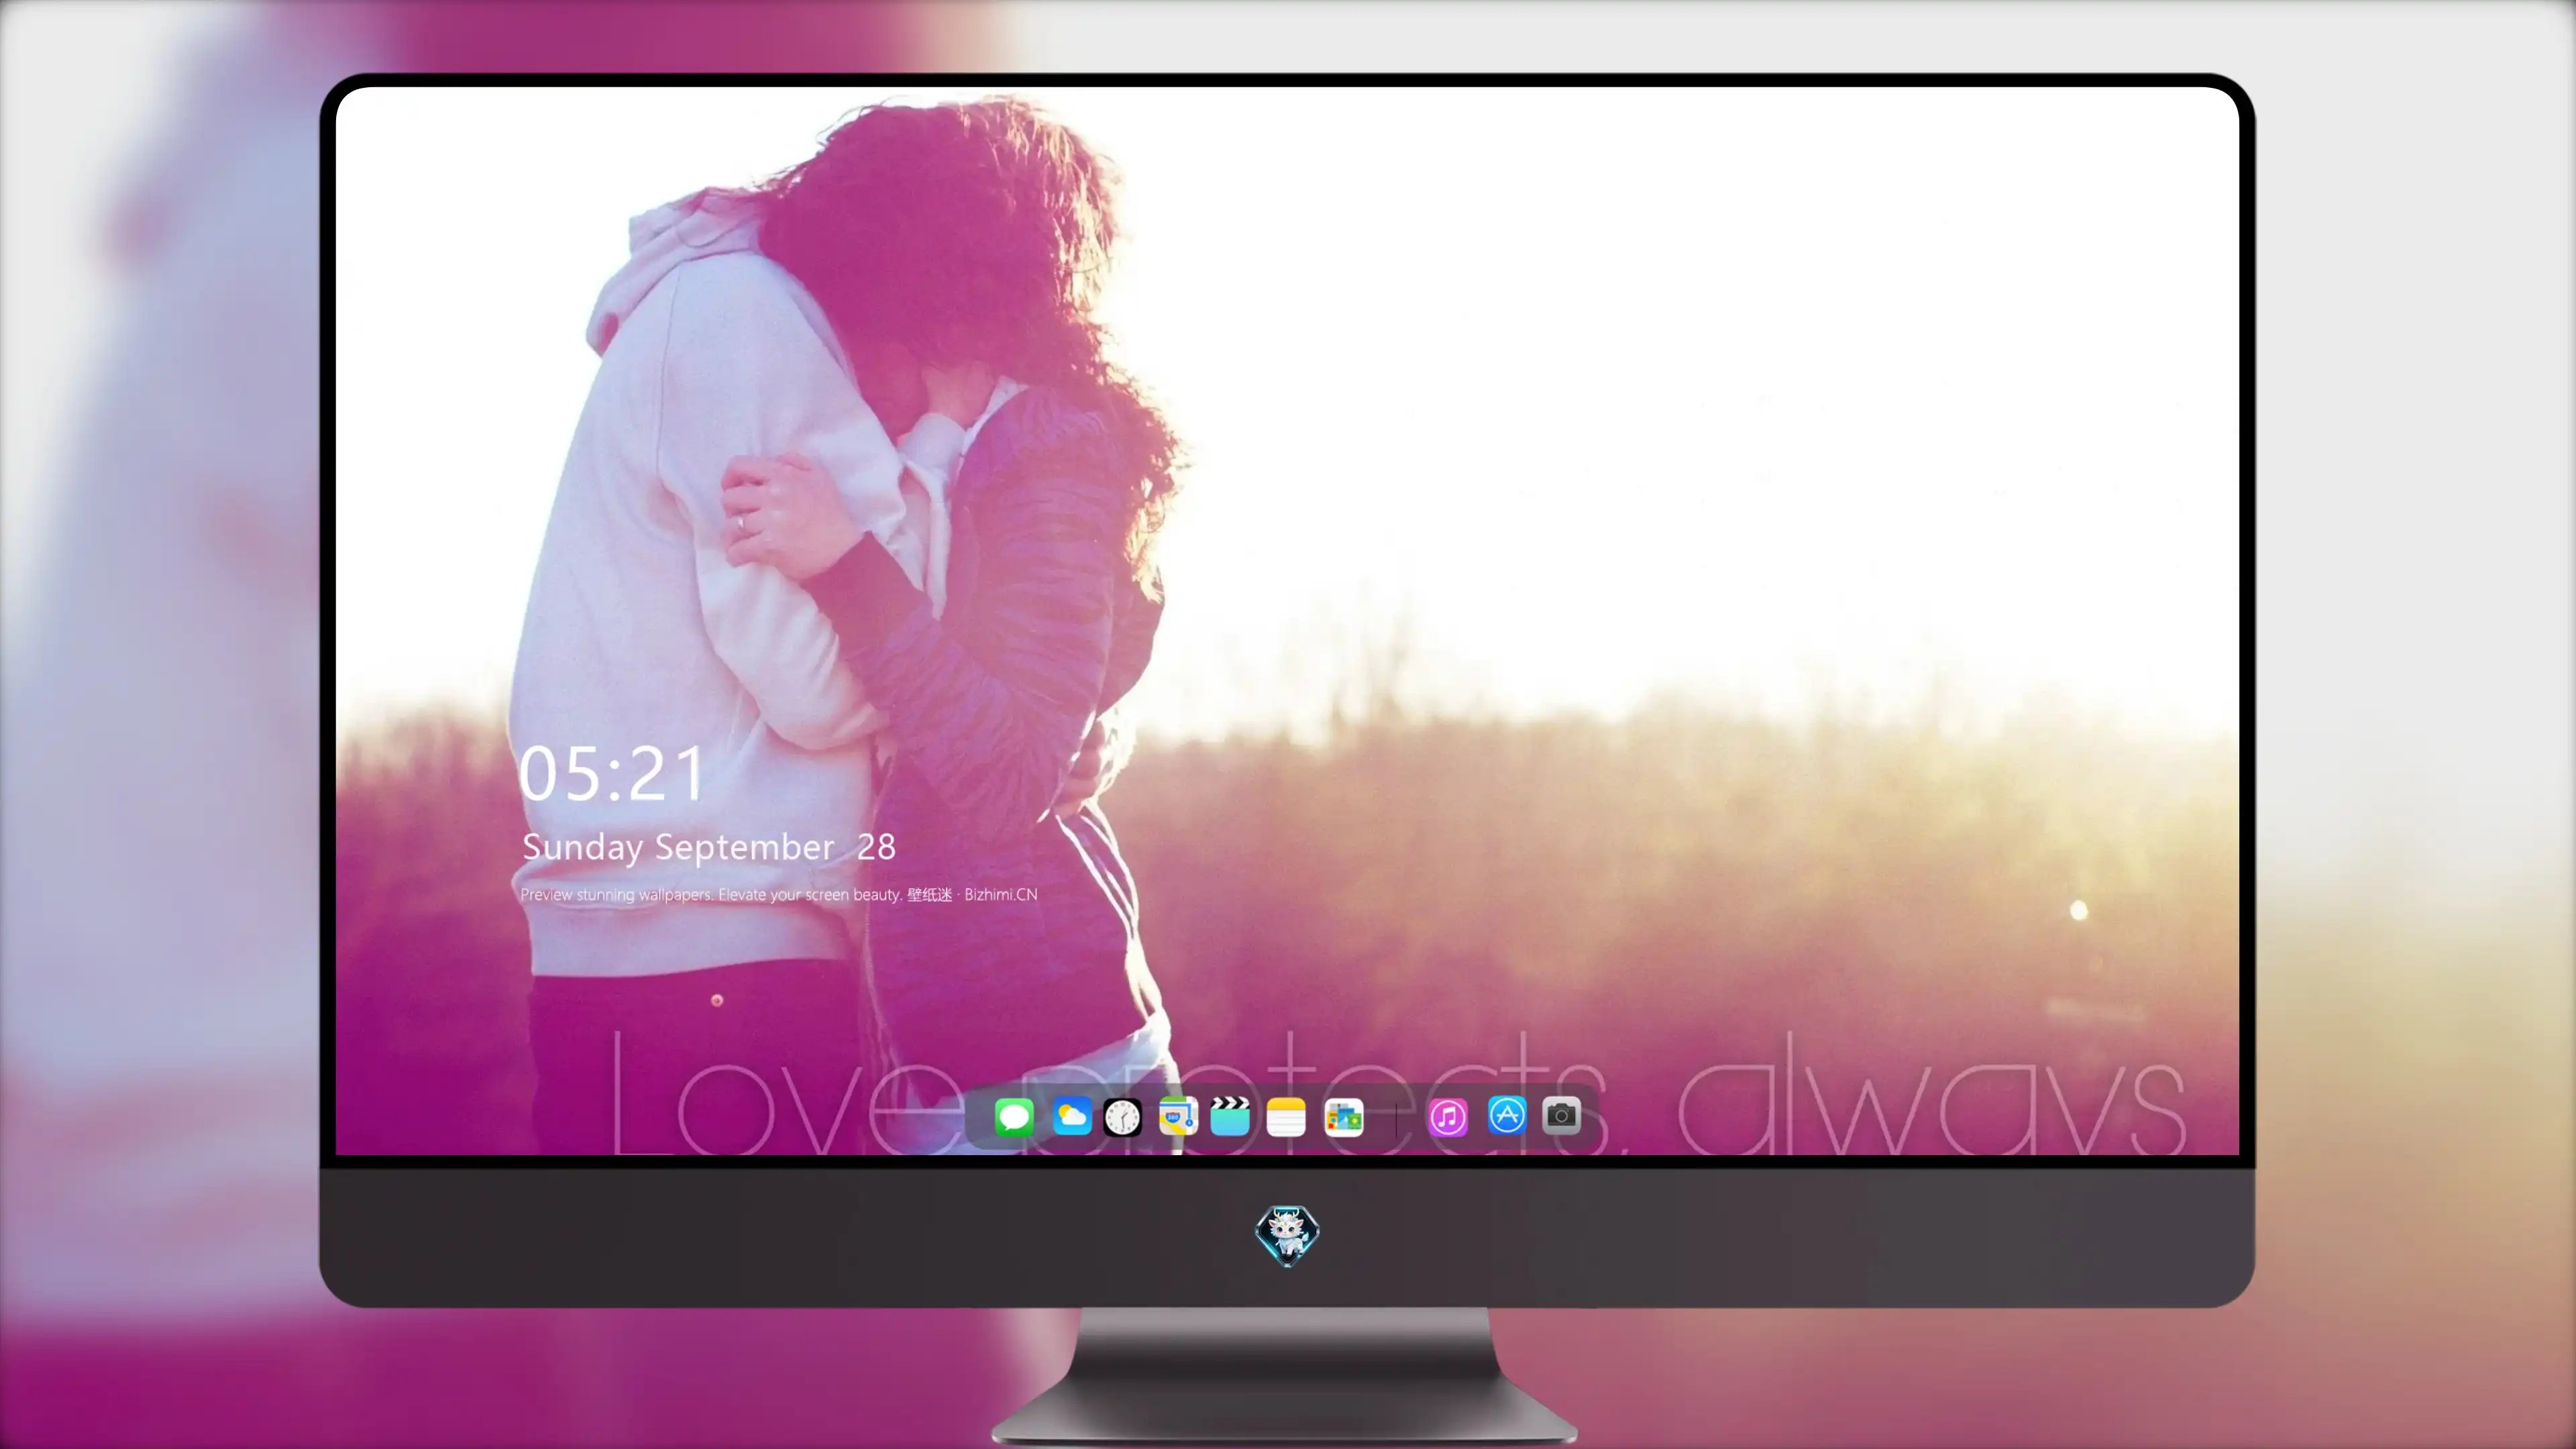Click the 'Preview stunning wallpapers' caption text
The width and height of the screenshot is (2576, 1449).
point(779,894)
